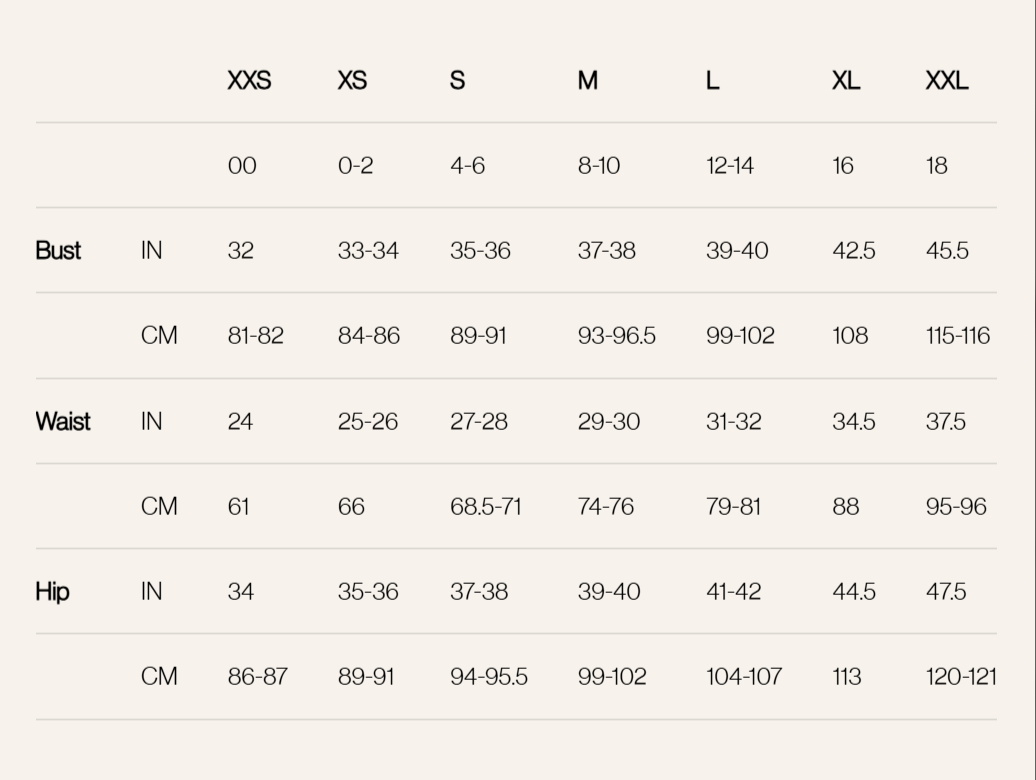1036x780 pixels.
Task: Select the Hip row label
Action: (x=53, y=592)
